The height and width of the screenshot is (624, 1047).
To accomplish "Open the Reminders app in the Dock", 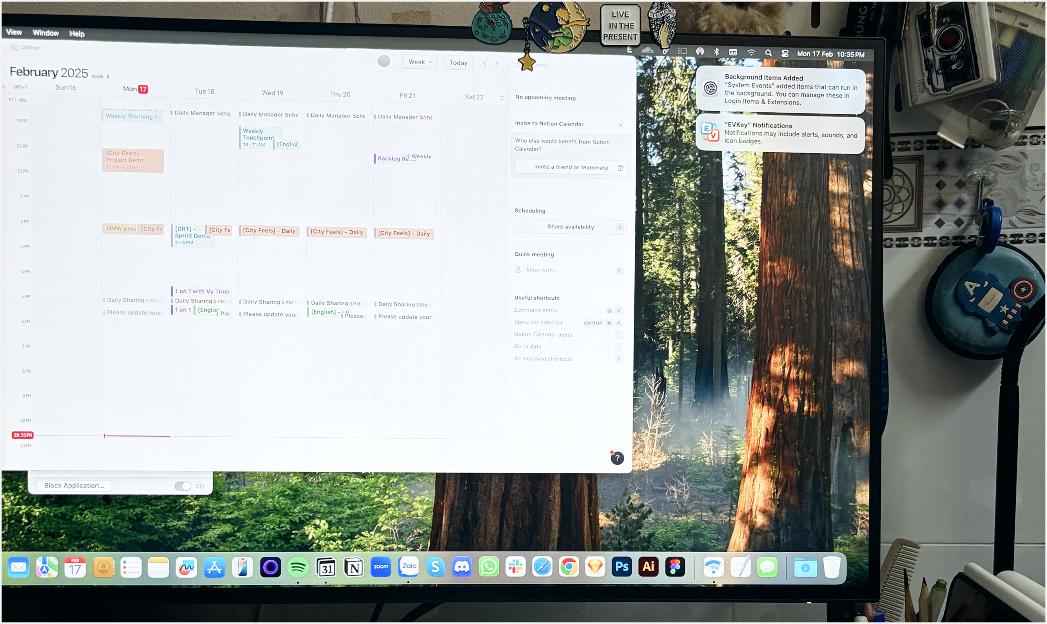I will 132,567.
